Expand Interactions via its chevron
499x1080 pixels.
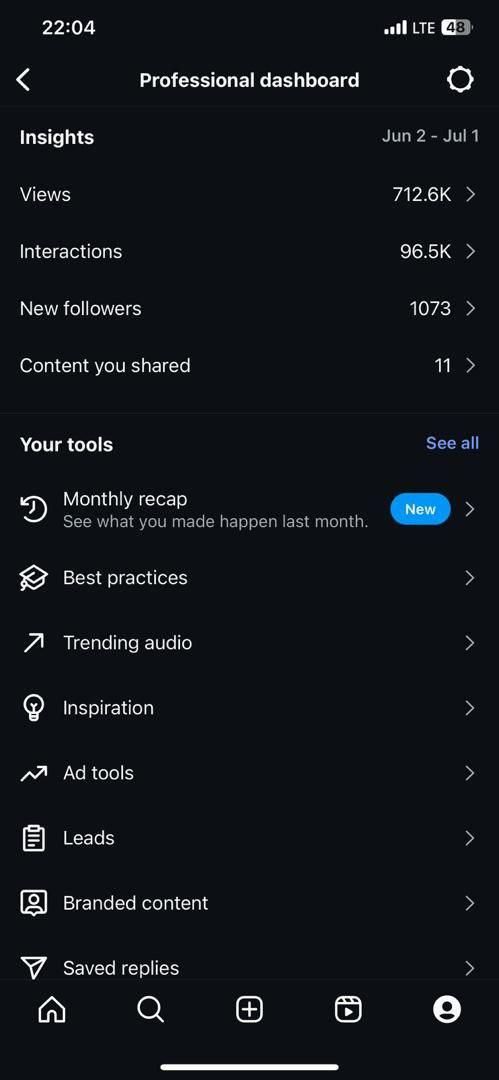click(x=471, y=252)
